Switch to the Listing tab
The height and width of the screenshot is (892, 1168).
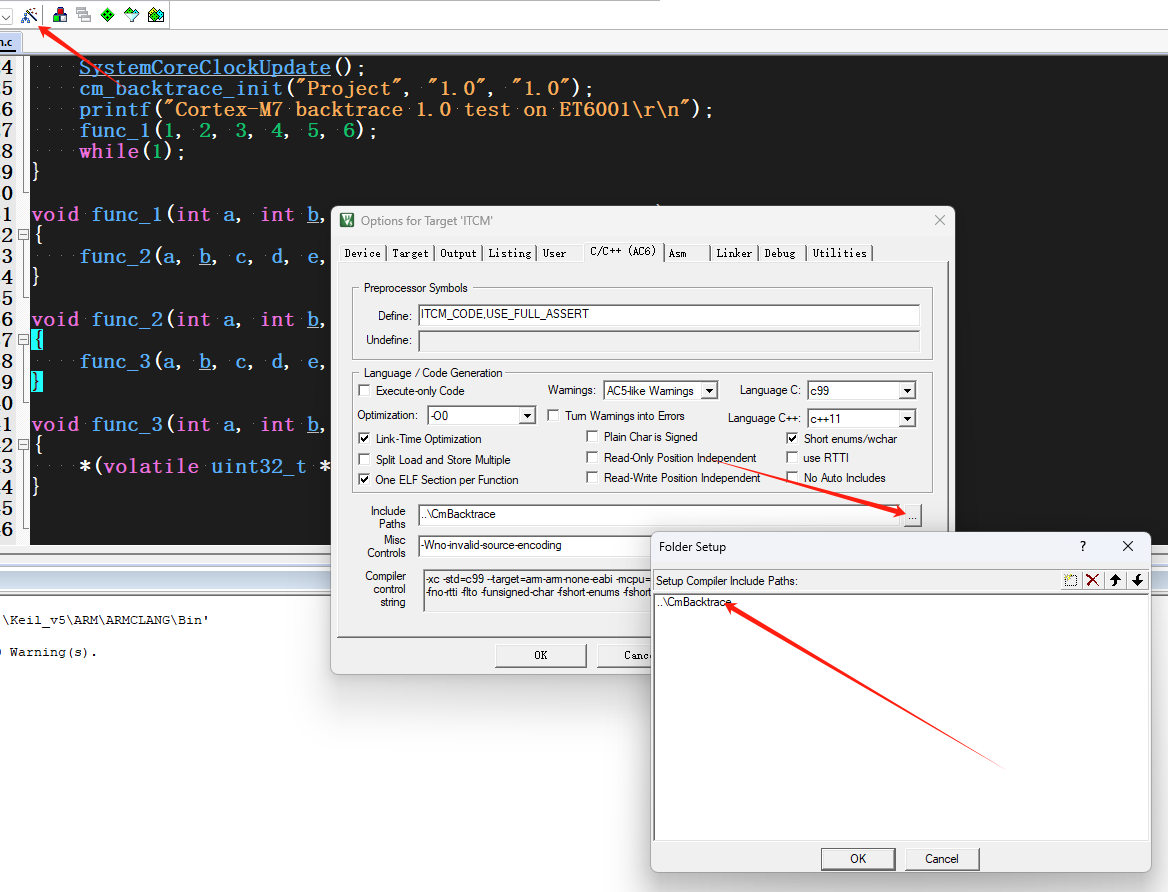point(510,253)
